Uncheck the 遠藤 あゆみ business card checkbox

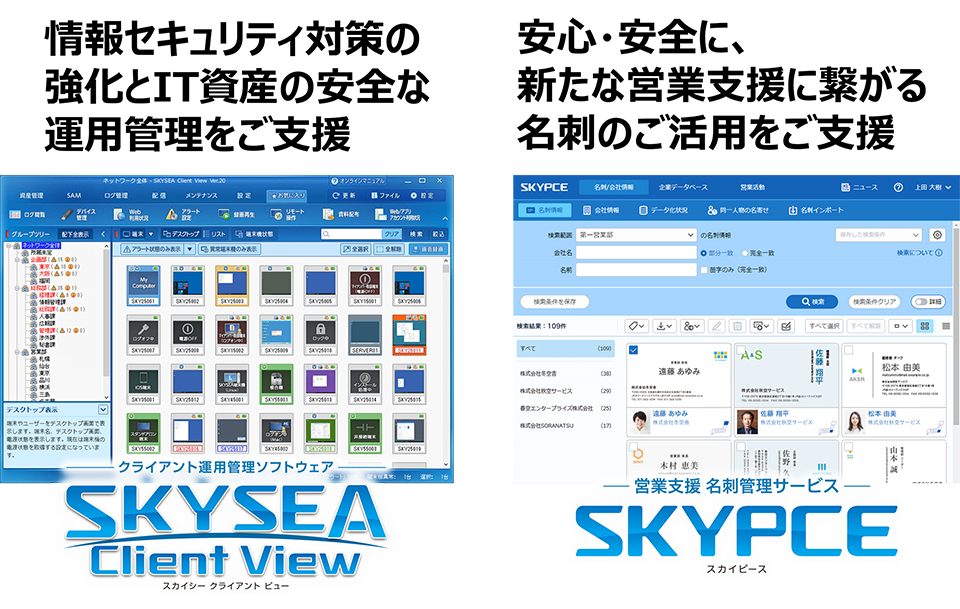634,350
